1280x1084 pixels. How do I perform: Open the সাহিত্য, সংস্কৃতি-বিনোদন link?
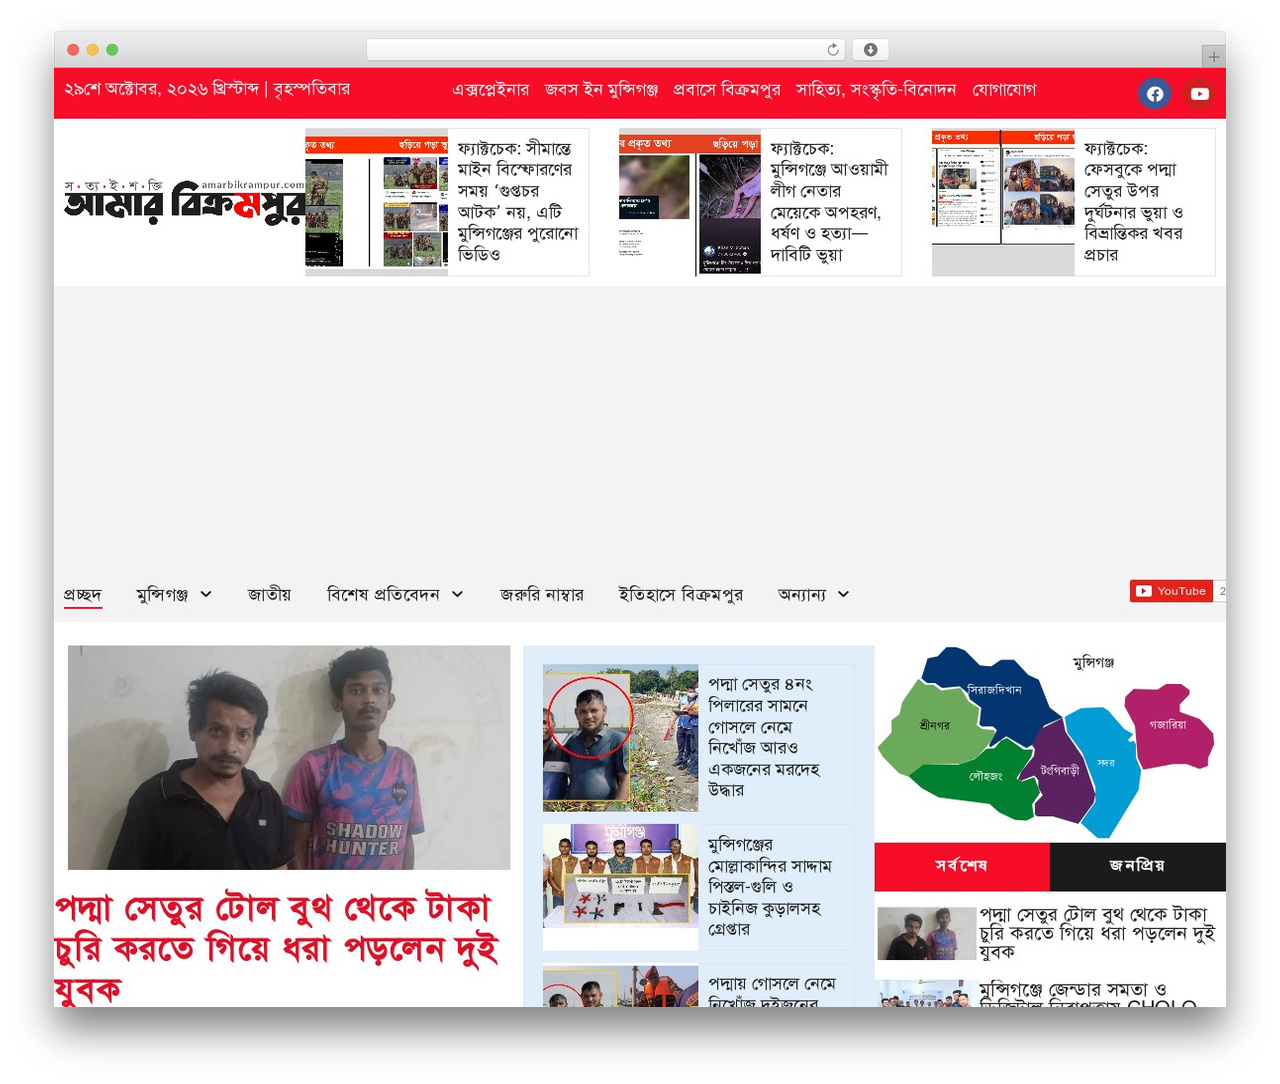tap(876, 89)
